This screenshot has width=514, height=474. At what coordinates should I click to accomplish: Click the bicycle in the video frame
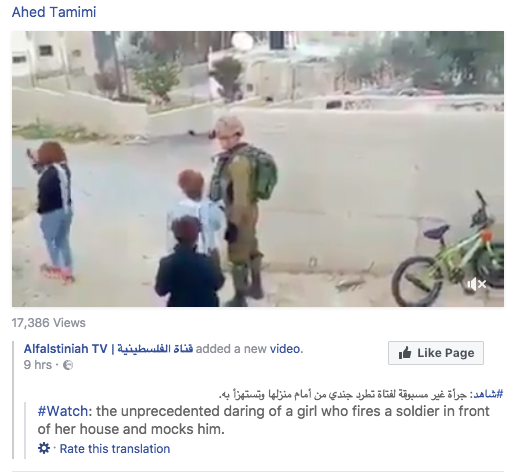[x=448, y=253]
